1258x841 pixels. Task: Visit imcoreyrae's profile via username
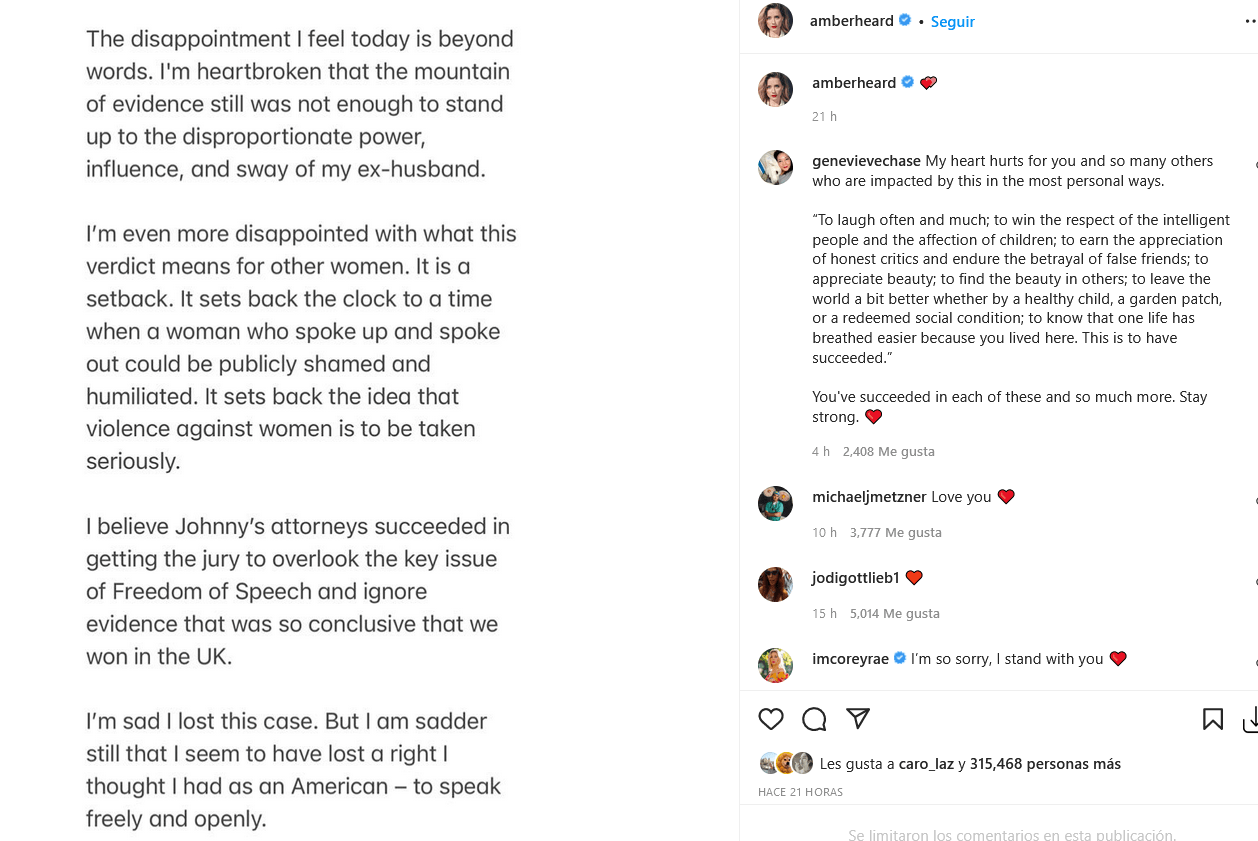click(x=850, y=659)
